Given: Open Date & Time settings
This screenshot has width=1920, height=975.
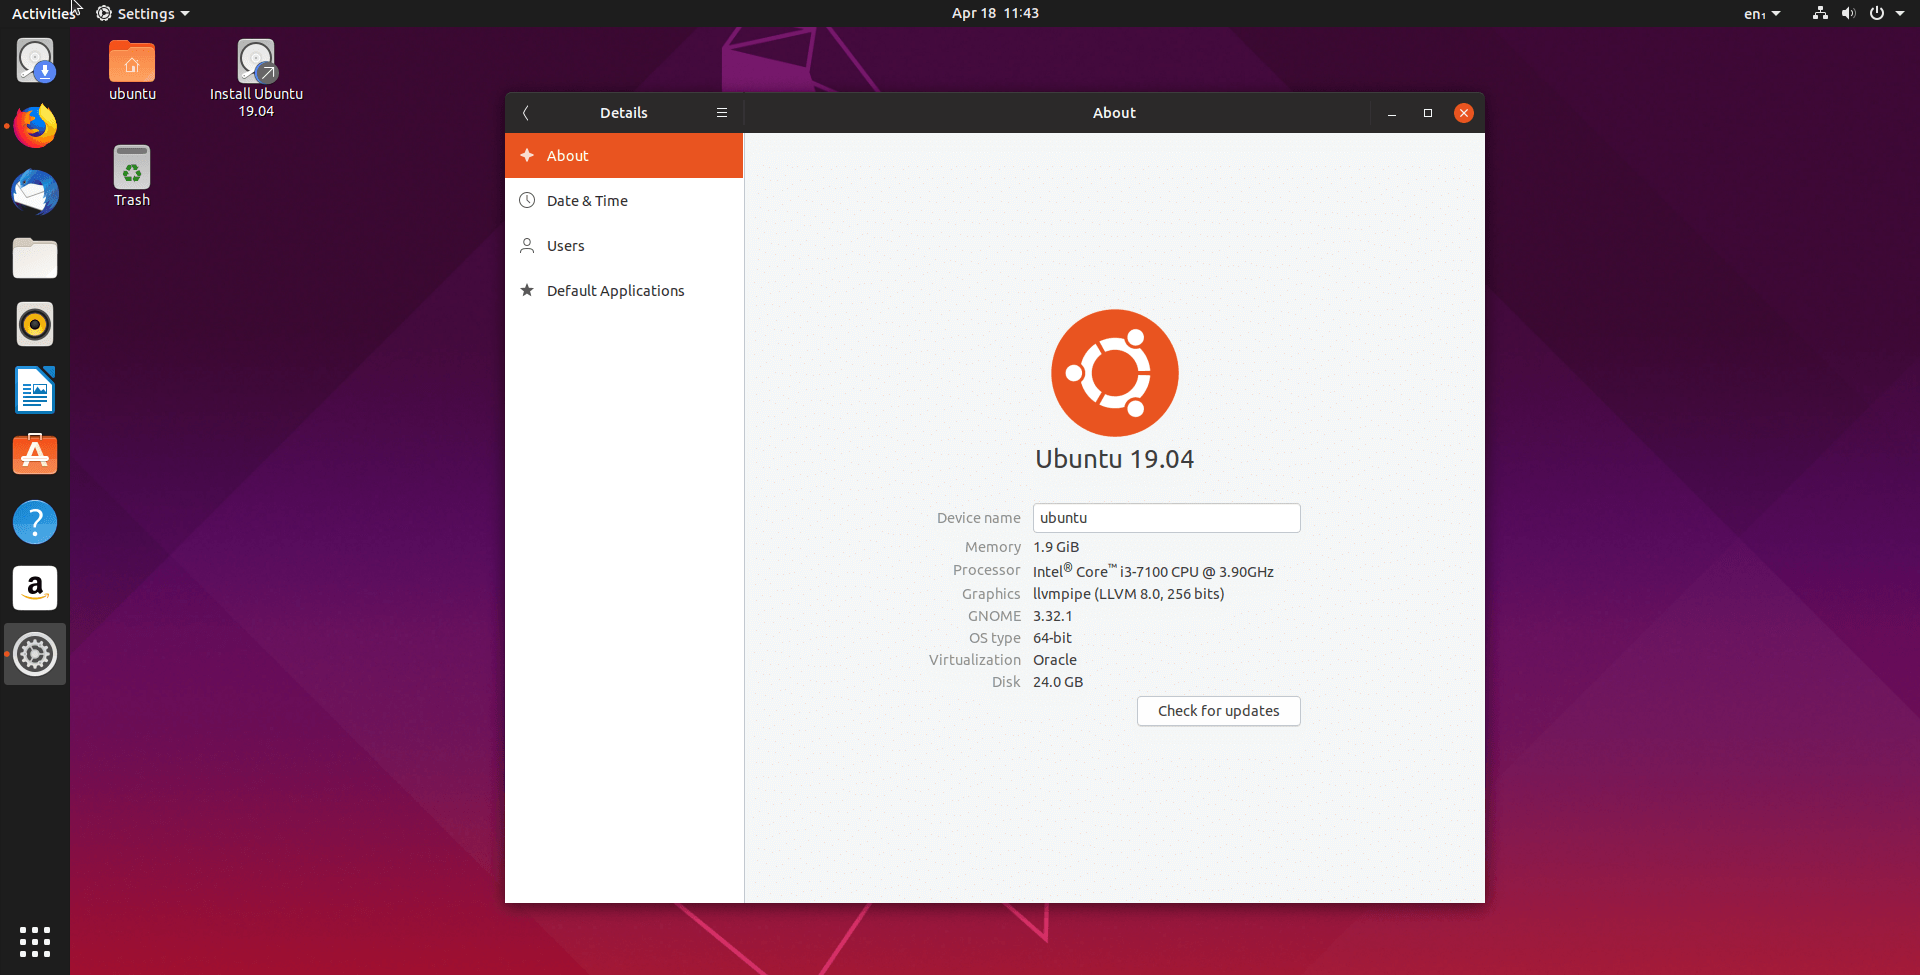Looking at the screenshot, I should pyautogui.click(x=624, y=201).
